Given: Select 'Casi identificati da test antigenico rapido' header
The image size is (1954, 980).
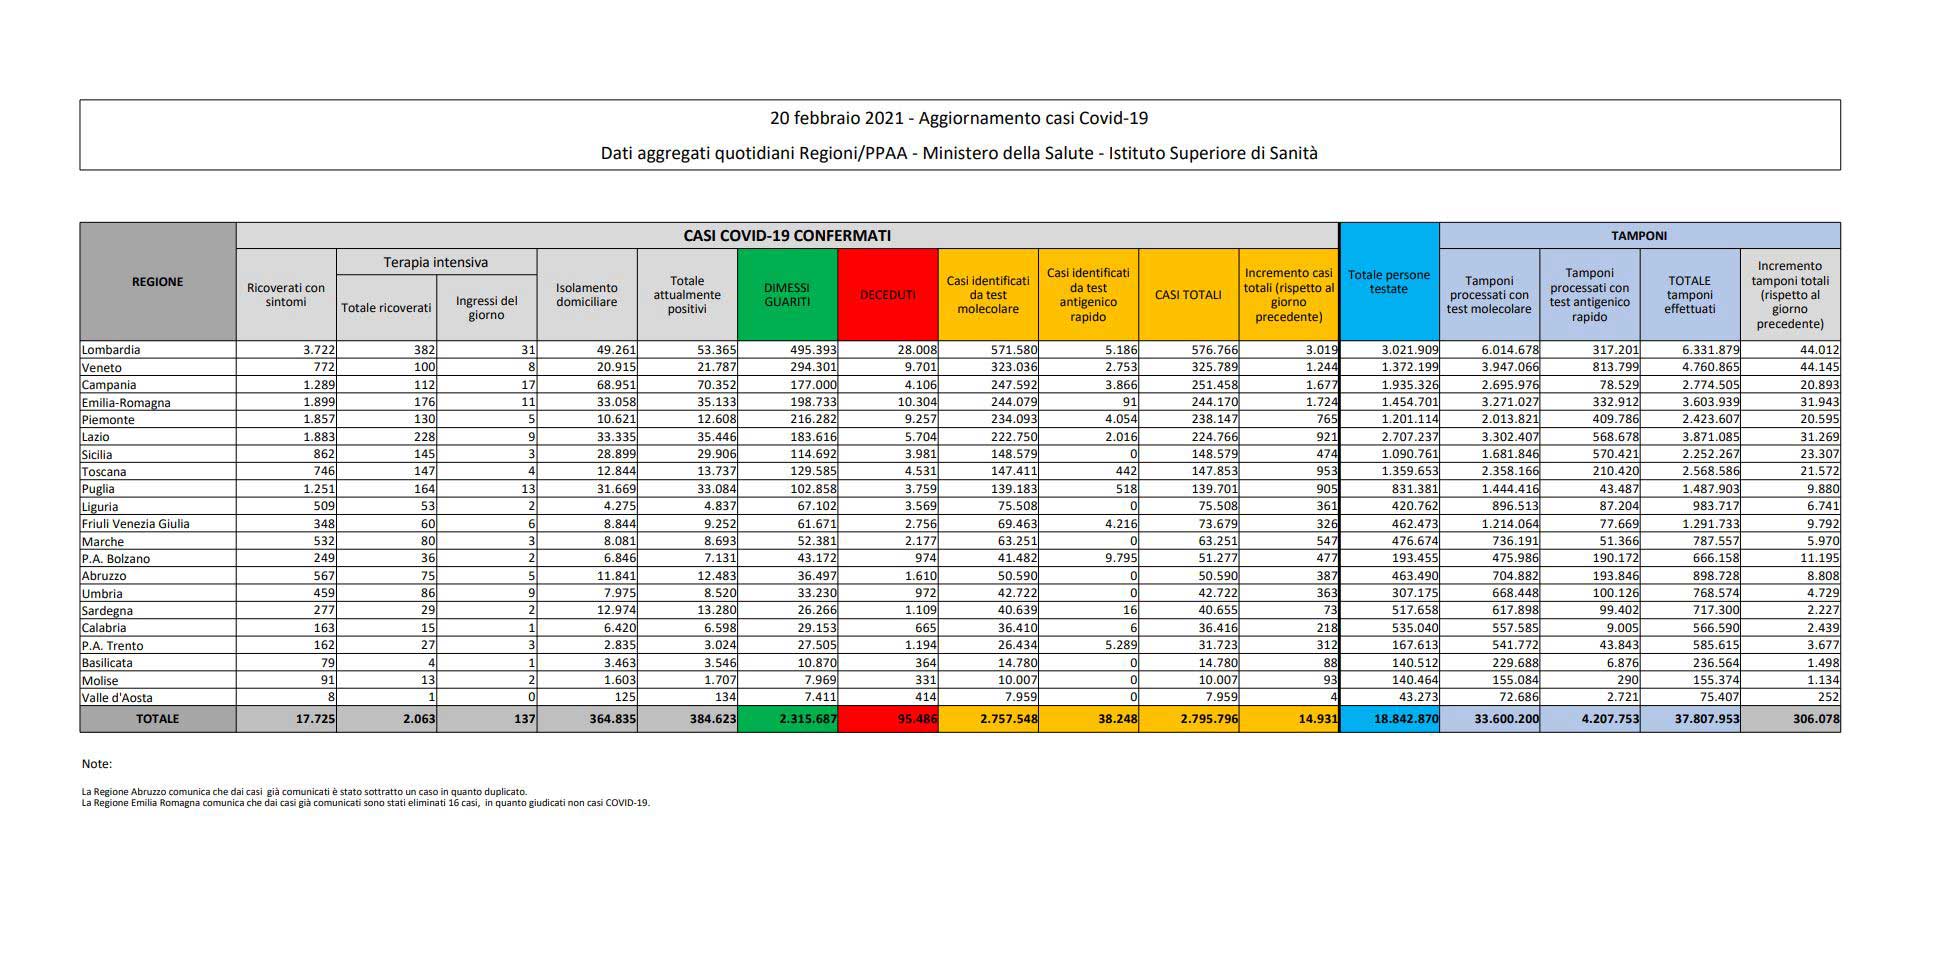Looking at the screenshot, I should [1088, 295].
